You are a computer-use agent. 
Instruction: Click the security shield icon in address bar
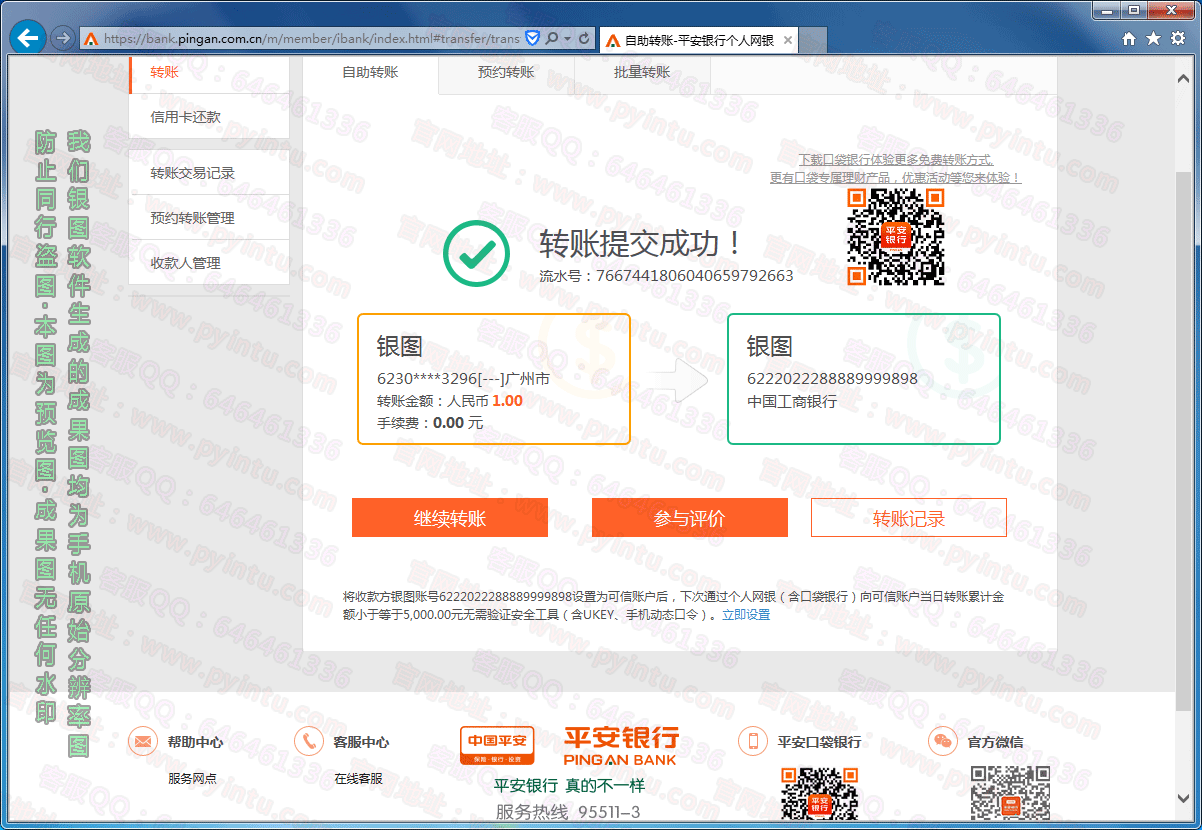click(532, 39)
